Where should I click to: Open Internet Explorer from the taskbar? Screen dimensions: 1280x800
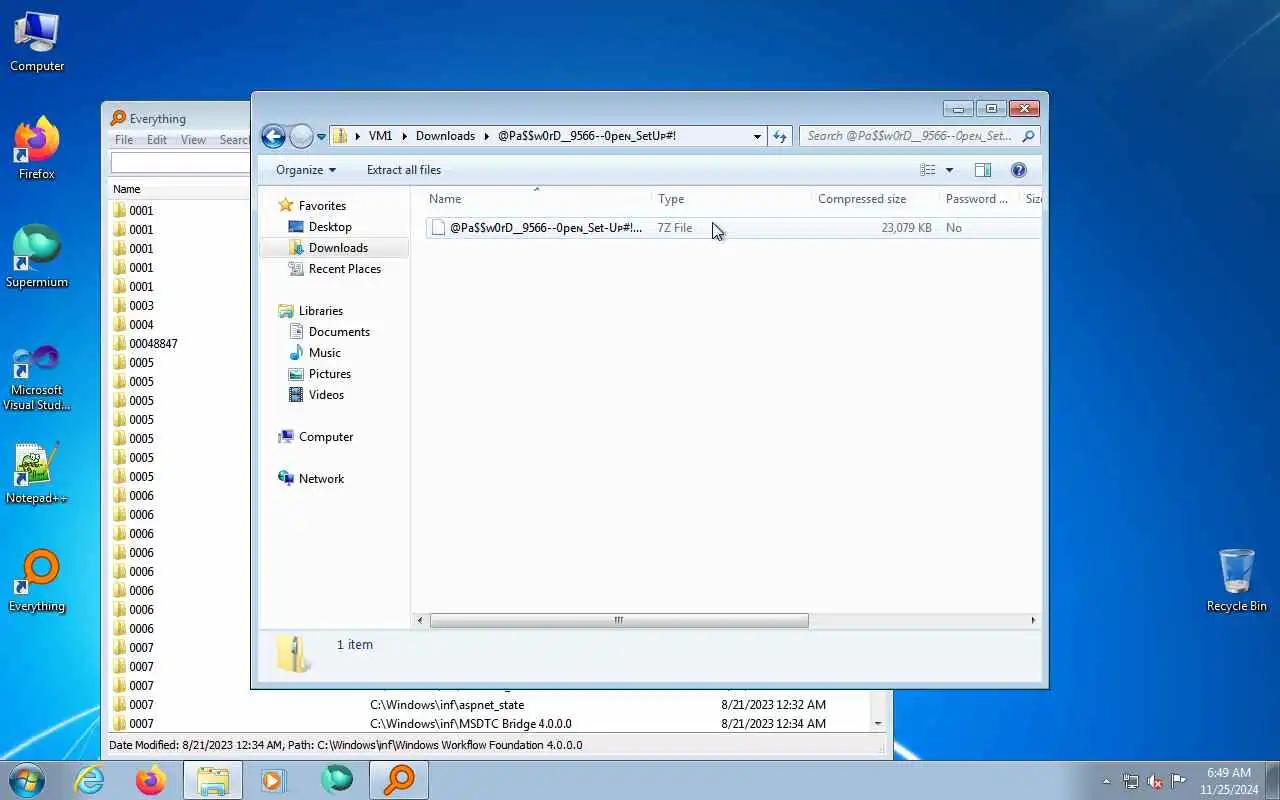tap(90, 780)
